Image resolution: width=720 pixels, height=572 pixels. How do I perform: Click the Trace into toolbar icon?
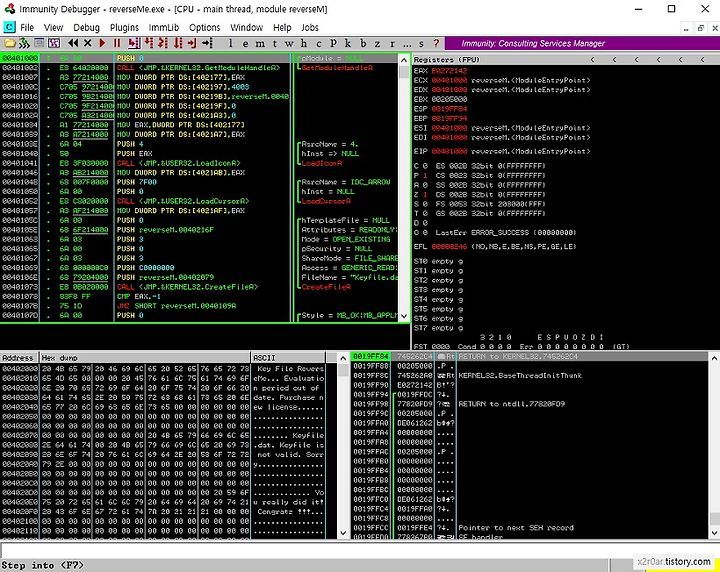click(163, 43)
